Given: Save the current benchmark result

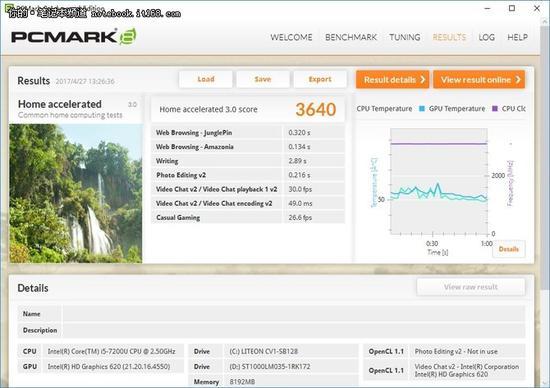Looking at the screenshot, I should (x=263, y=79).
